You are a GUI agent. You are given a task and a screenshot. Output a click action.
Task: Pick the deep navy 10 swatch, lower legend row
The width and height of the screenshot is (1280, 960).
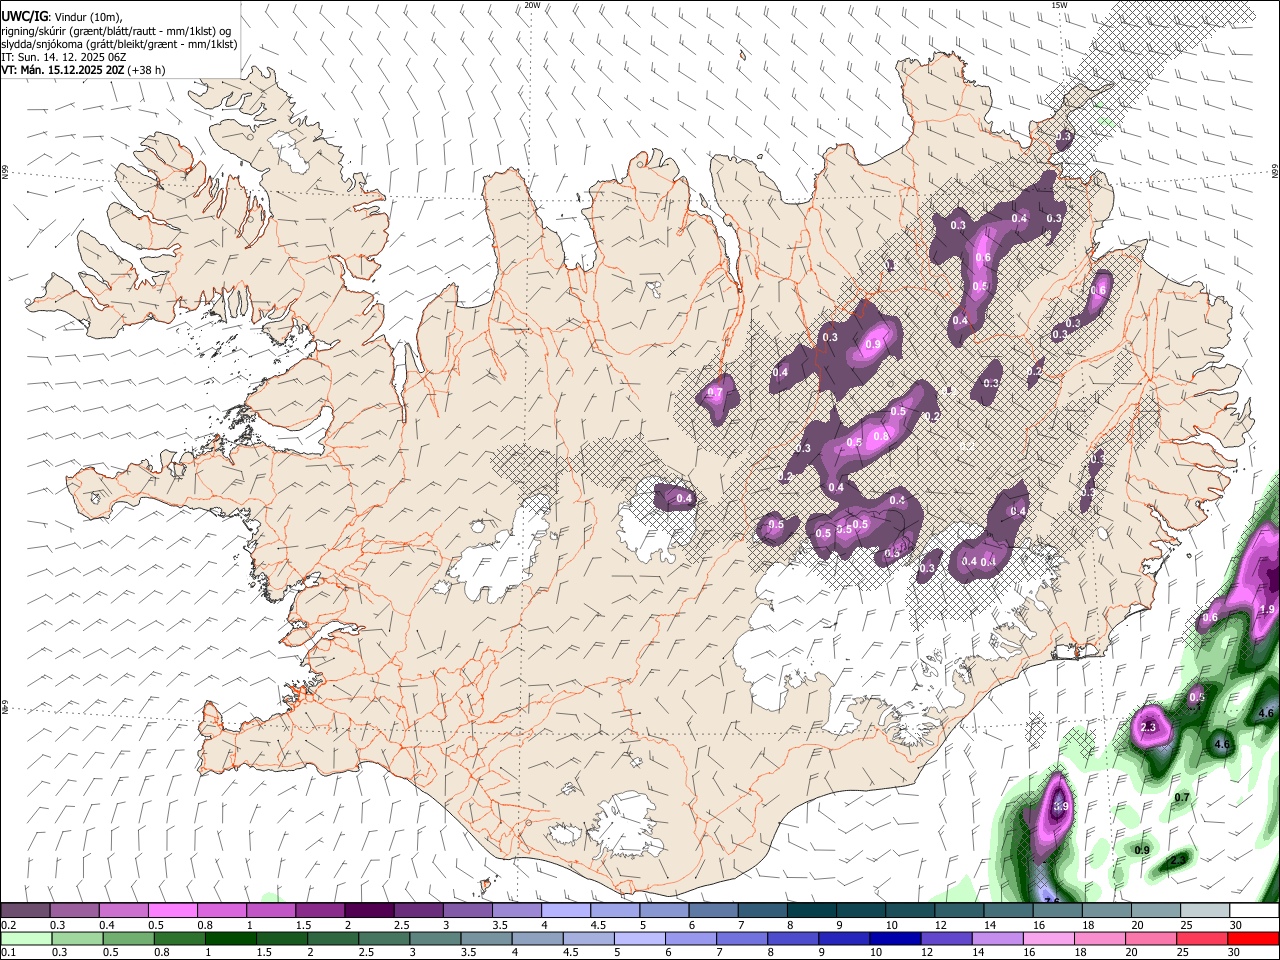click(896, 938)
